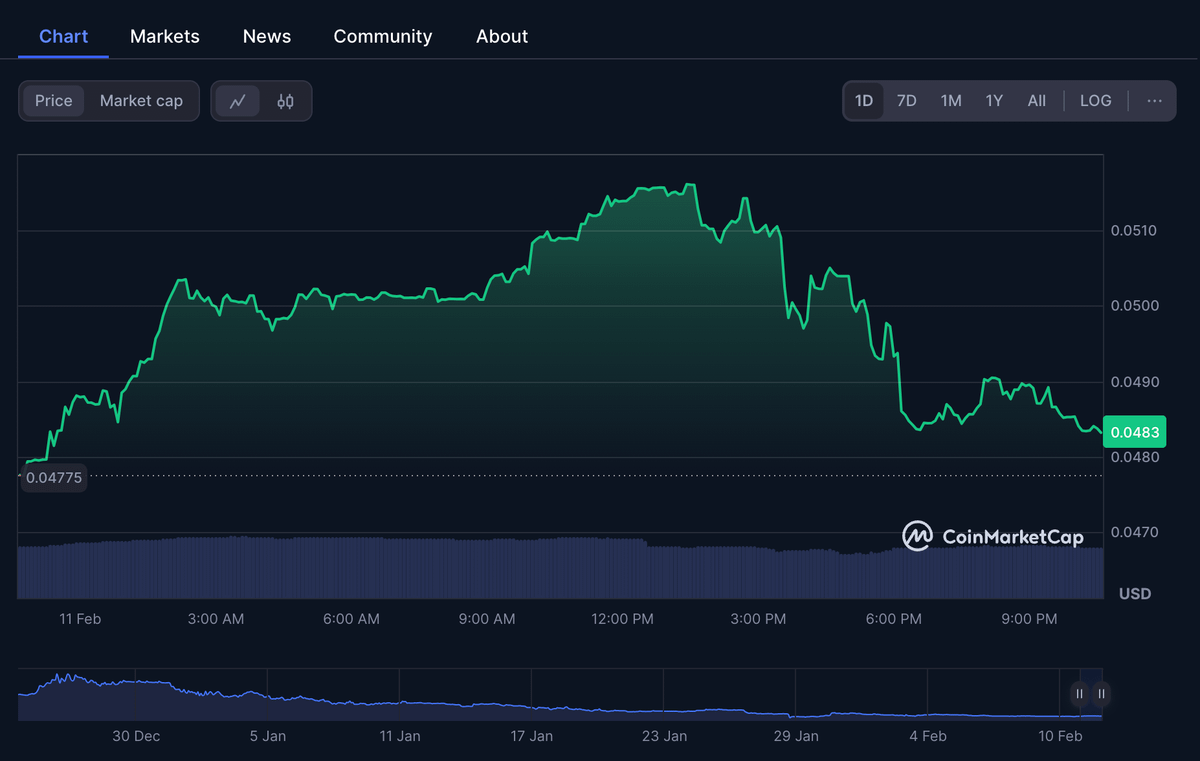Click right pause-style range handle

click(1101, 693)
